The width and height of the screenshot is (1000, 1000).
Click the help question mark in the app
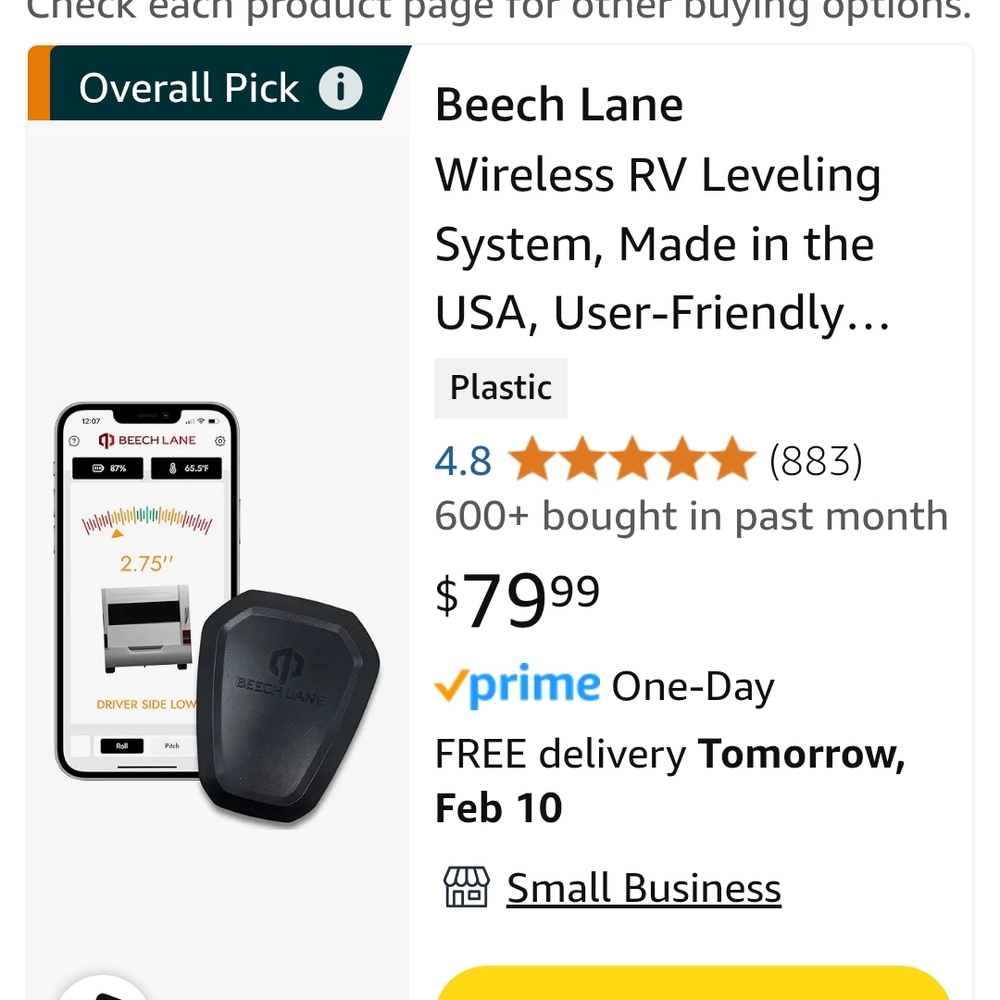74,440
